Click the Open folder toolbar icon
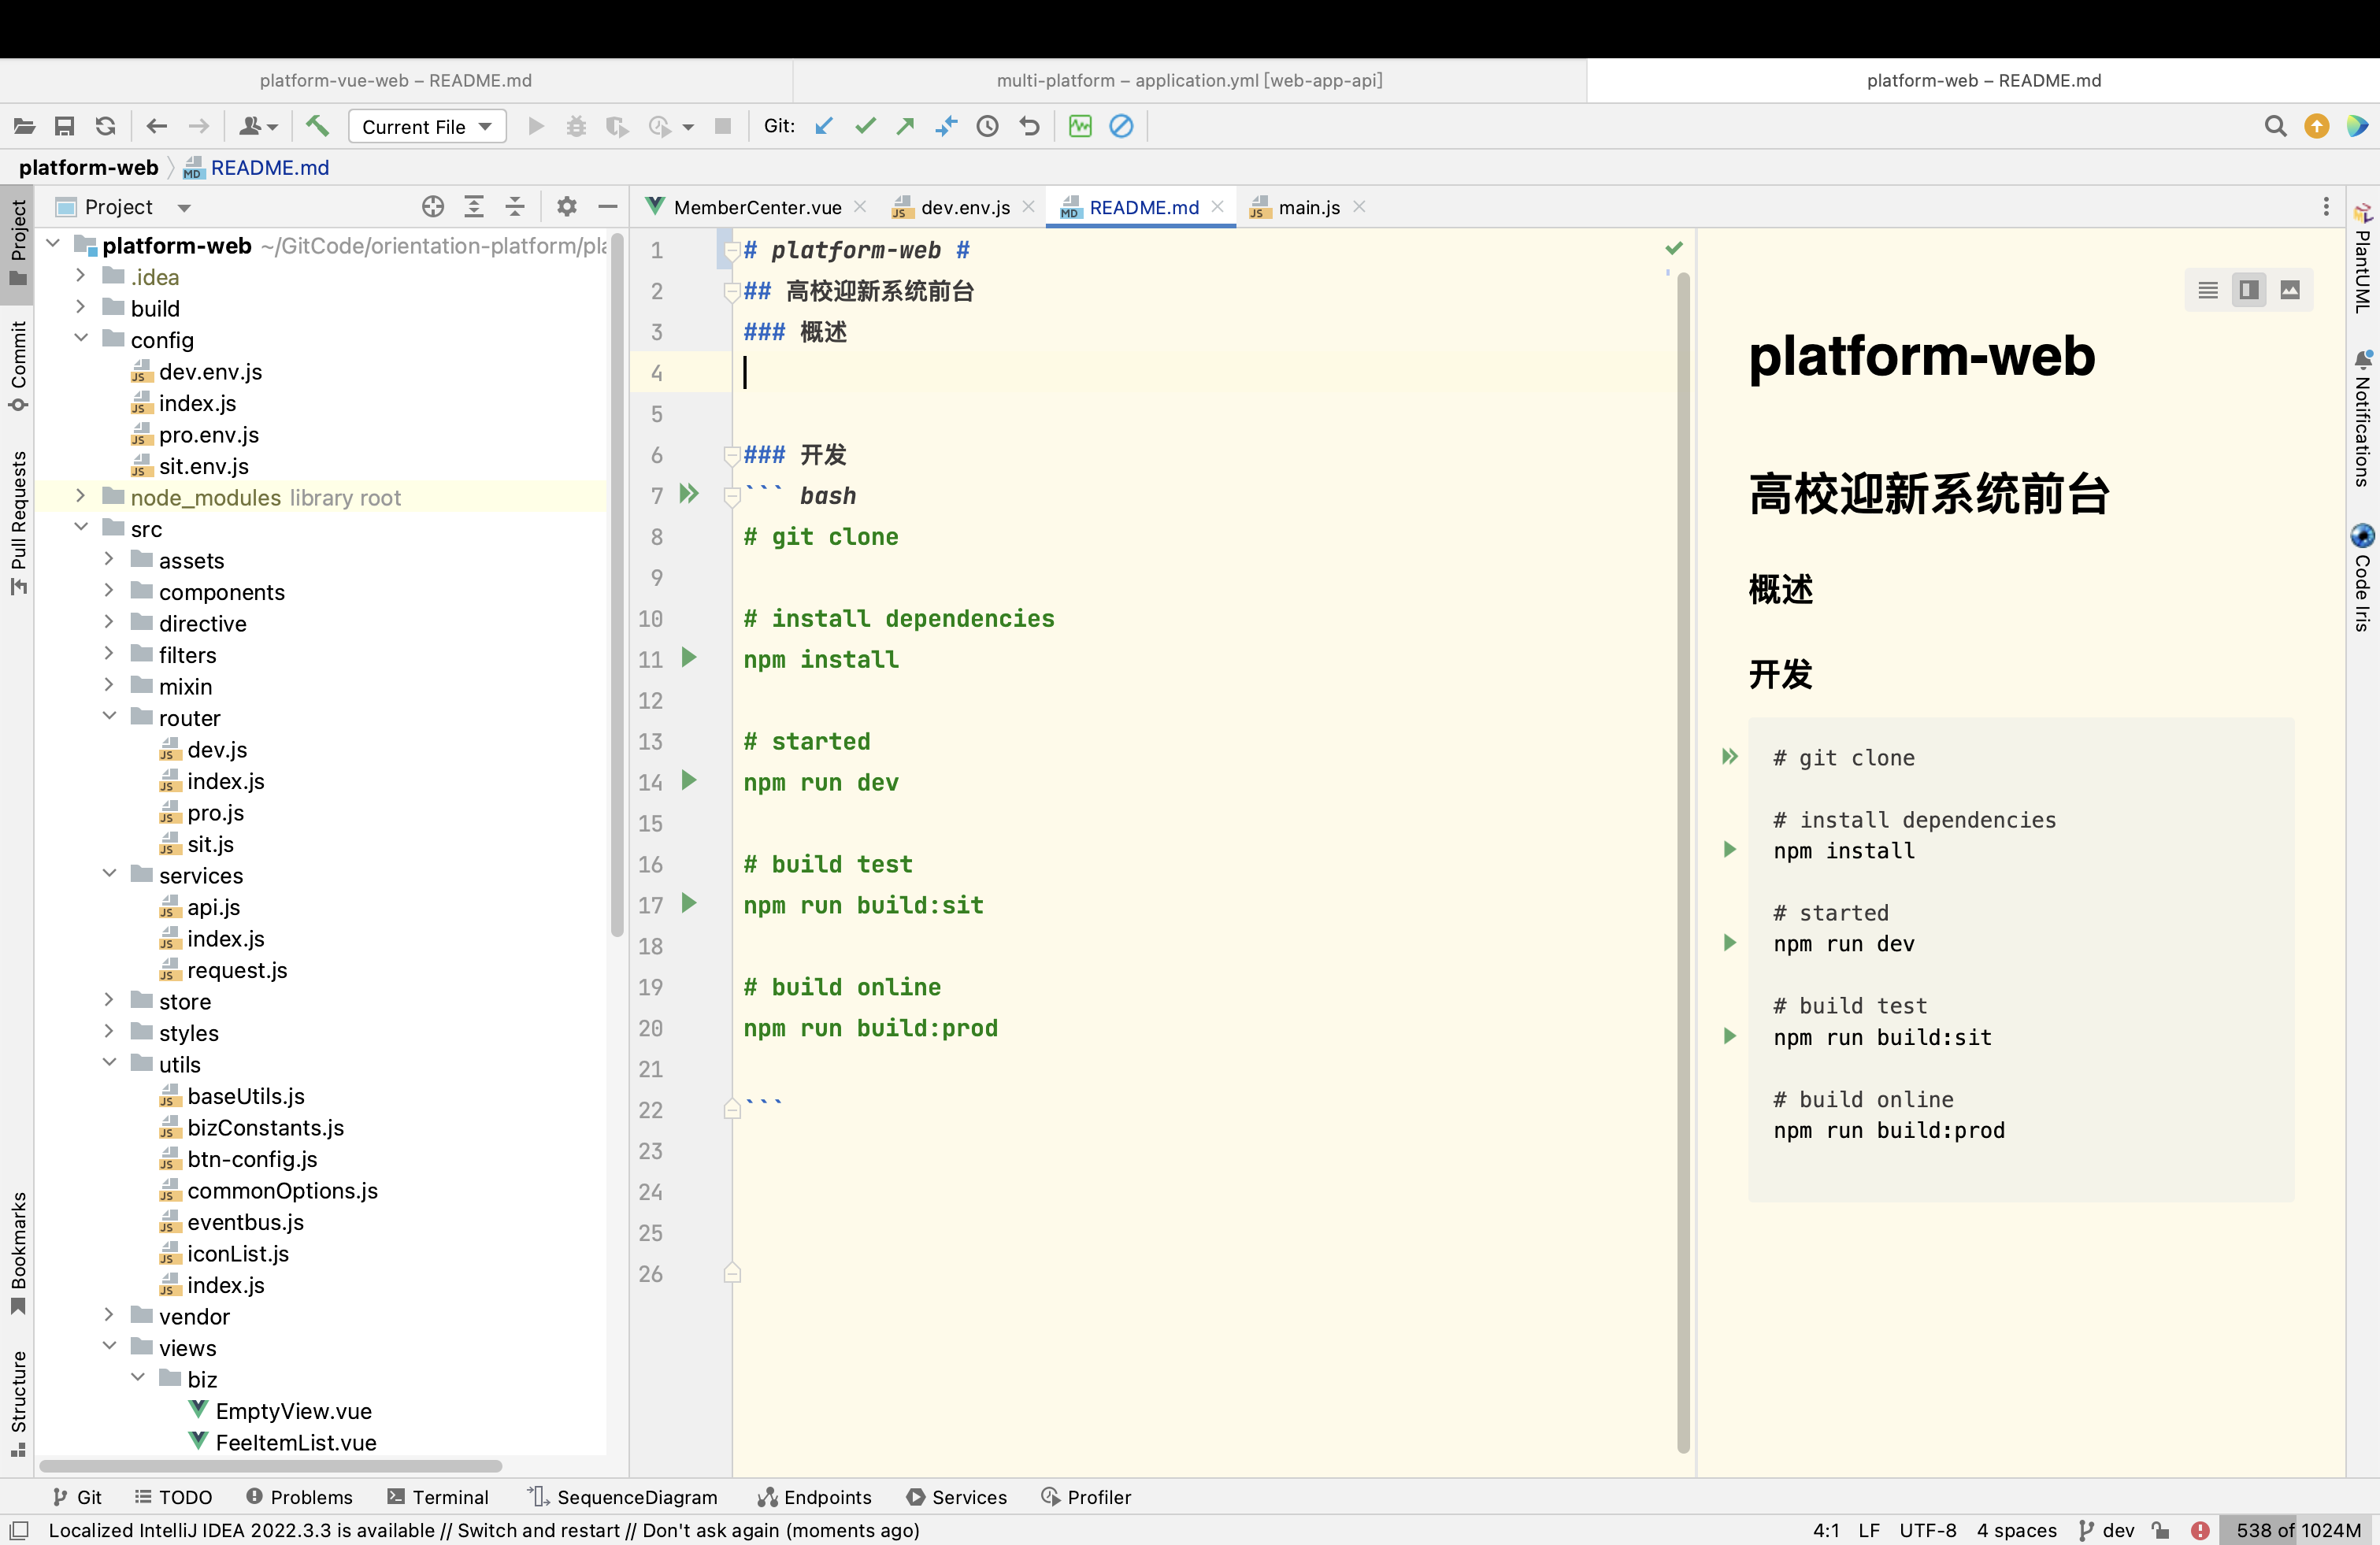This screenshot has width=2380, height=1545. [x=24, y=126]
